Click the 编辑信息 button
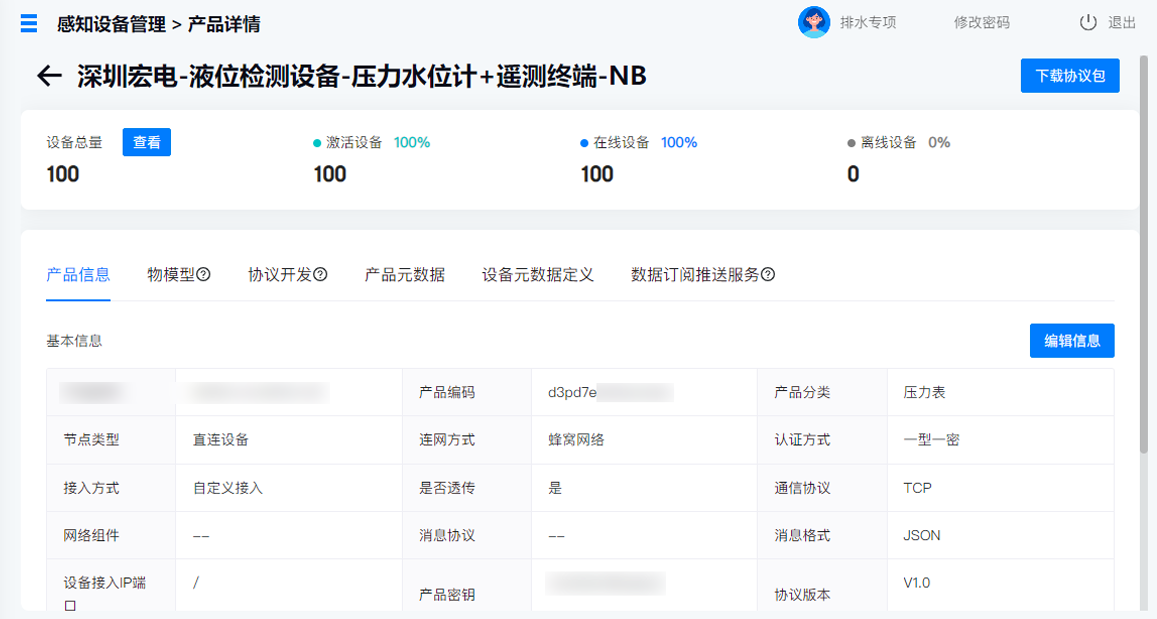The height and width of the screenshot is (619, 1157). click(1072, 341)
